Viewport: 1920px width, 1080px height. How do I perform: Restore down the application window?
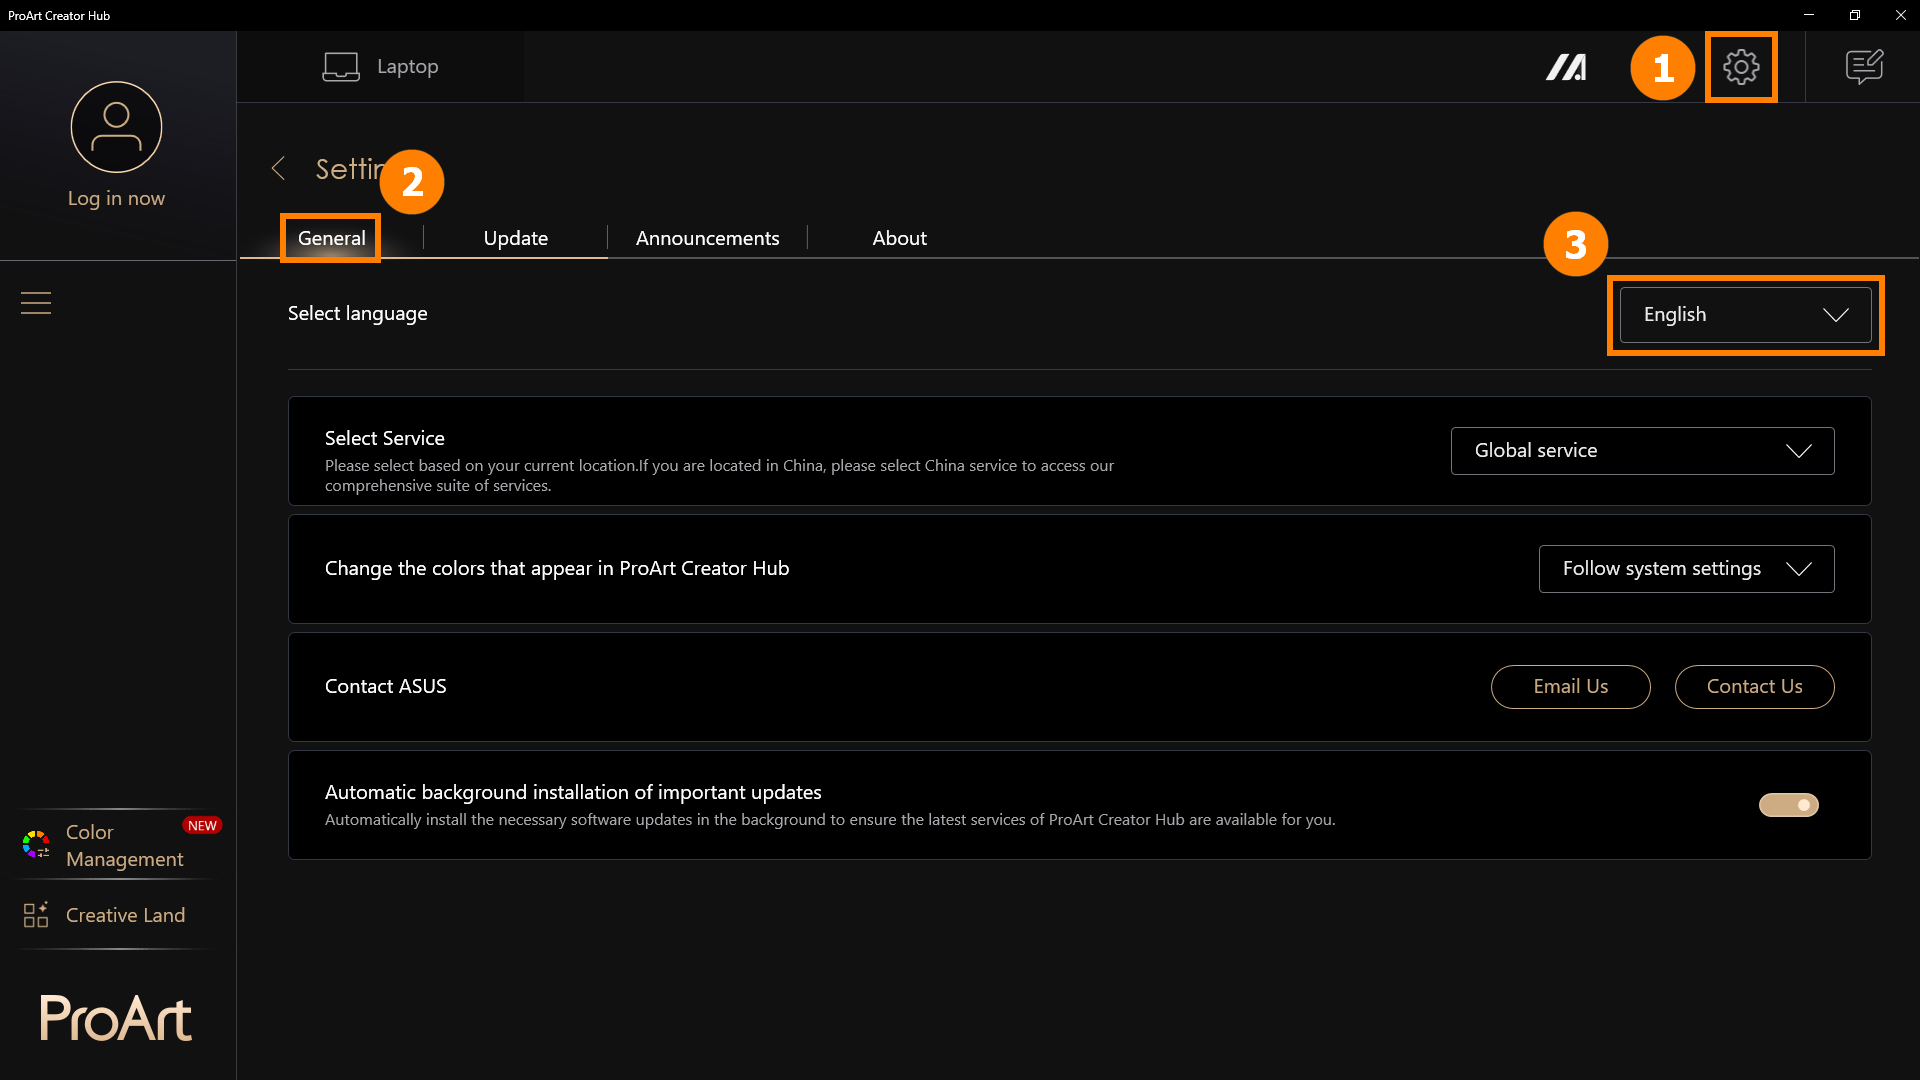pos(1854,15)
